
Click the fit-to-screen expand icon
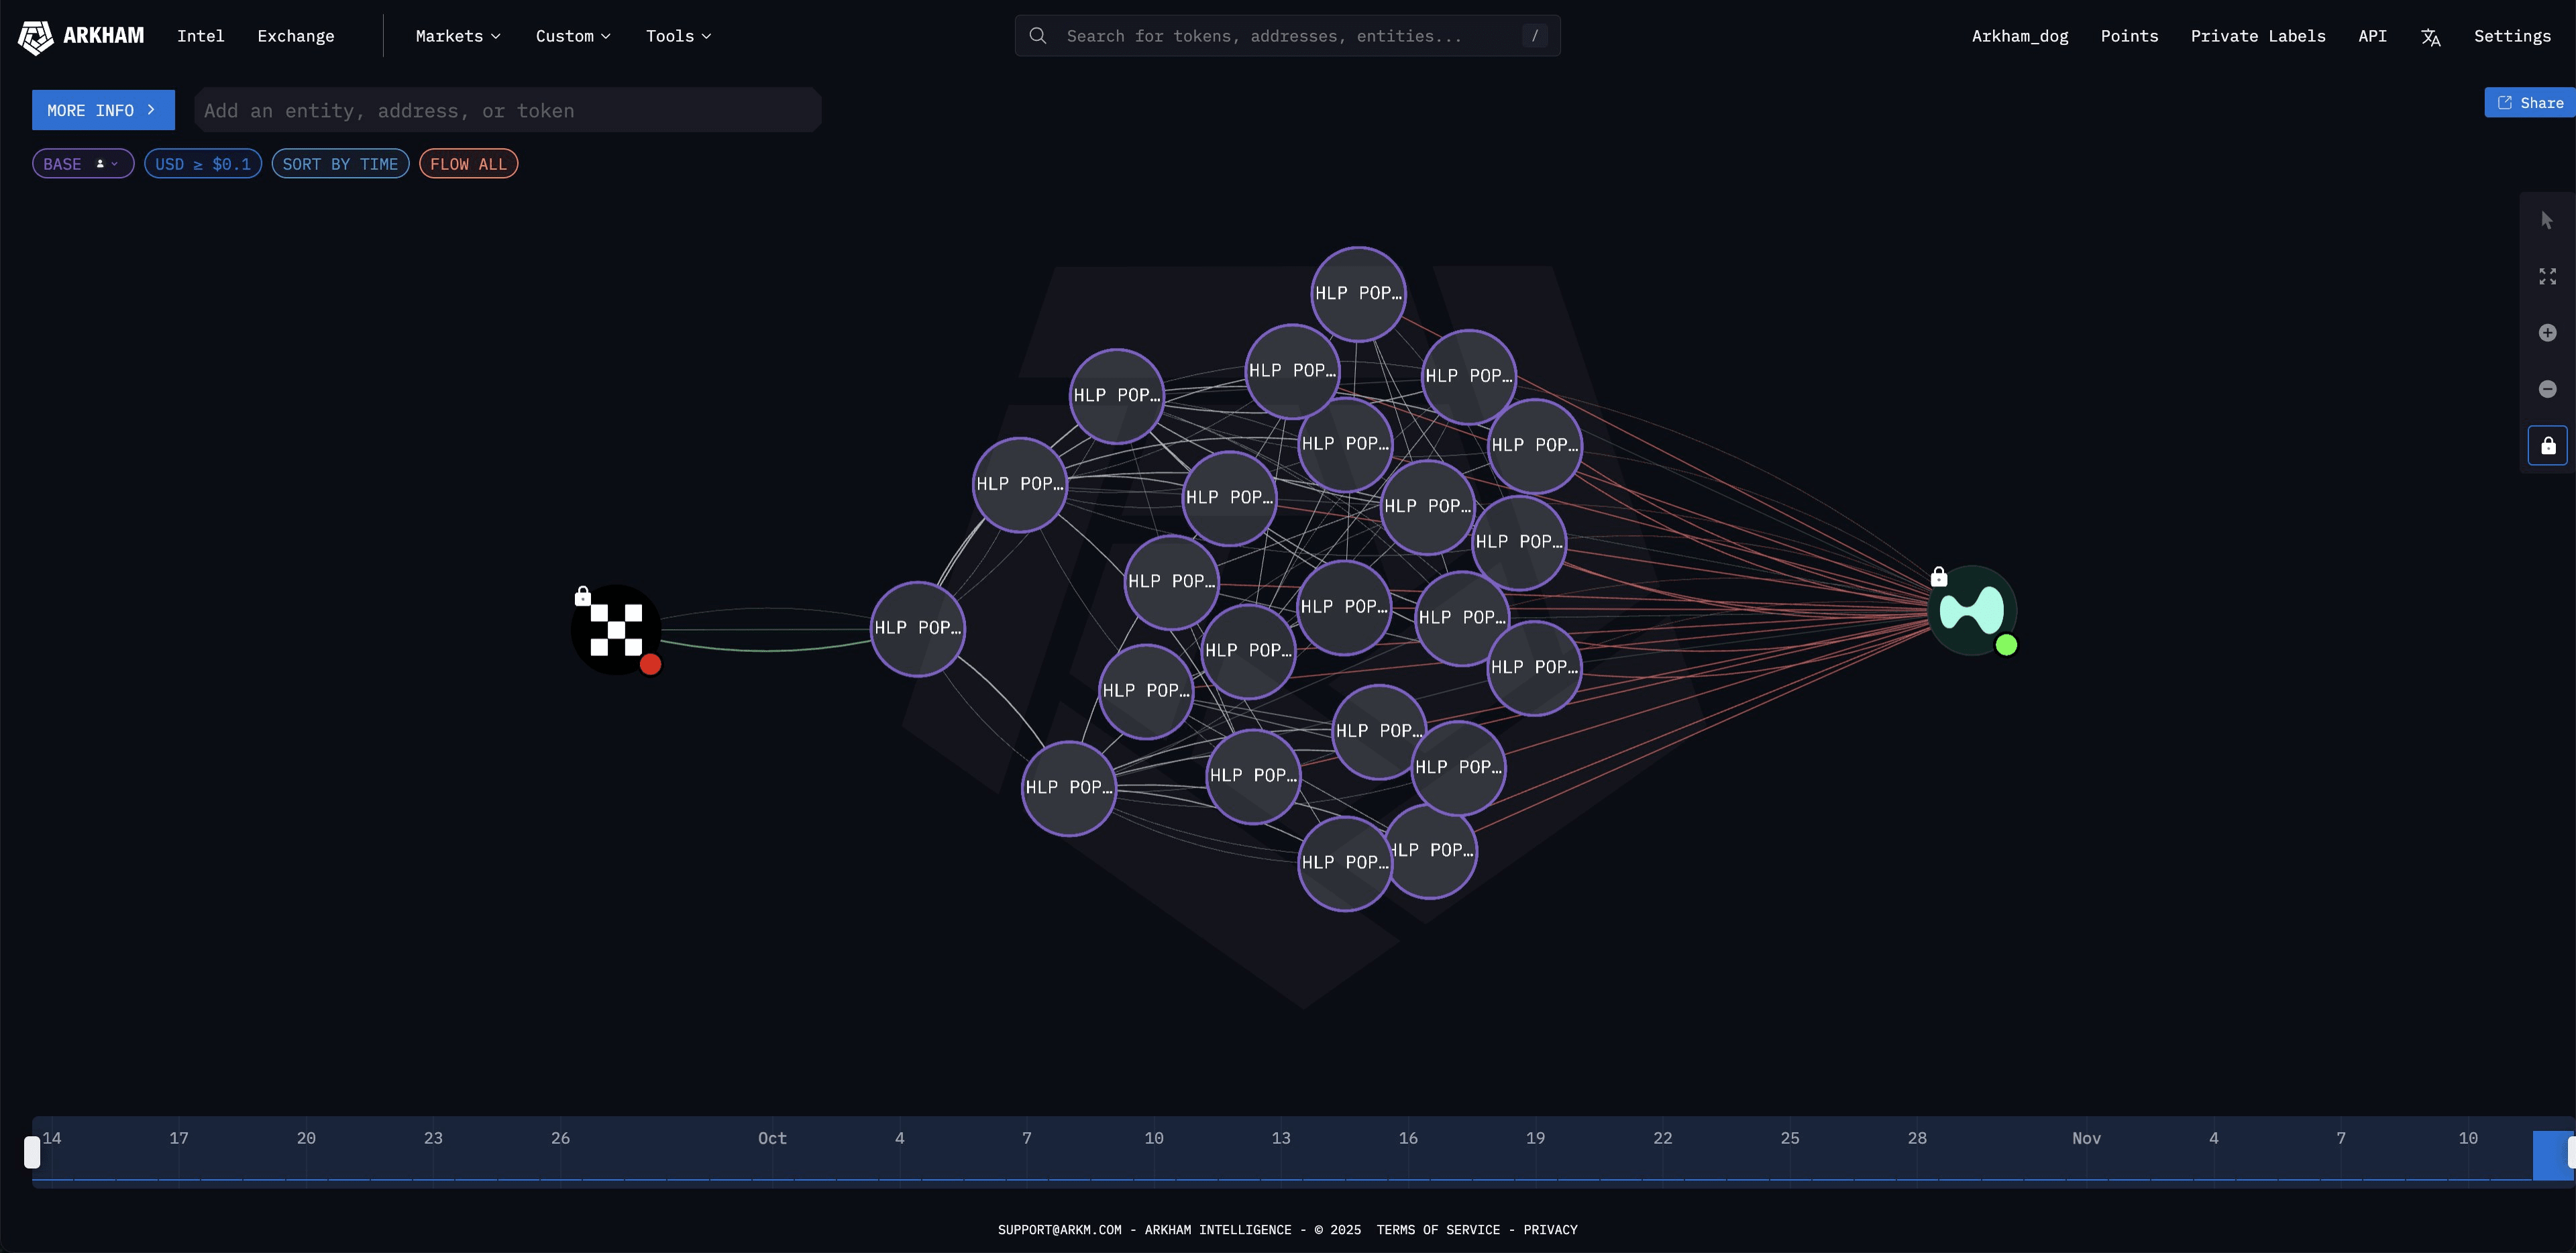tap(2547, 276)
